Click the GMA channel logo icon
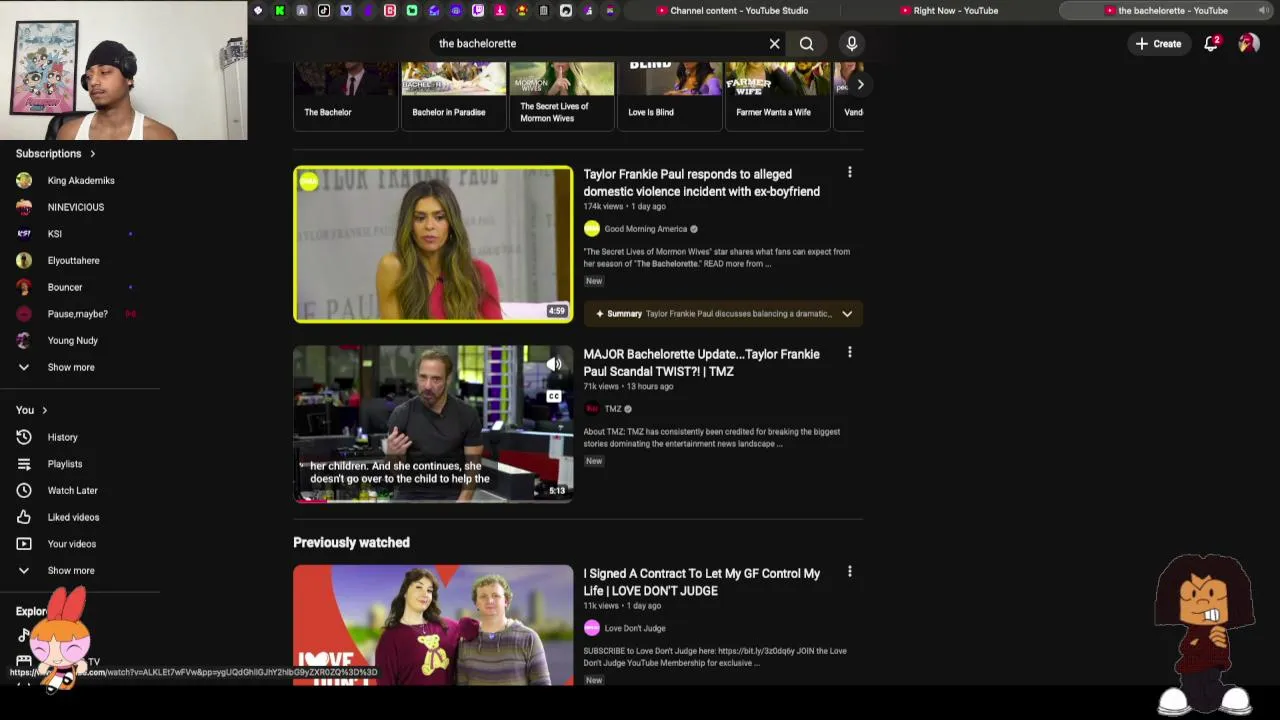The height and width of the screenshot is (720, 1280). pyautogui.click(x=592, y=229)
